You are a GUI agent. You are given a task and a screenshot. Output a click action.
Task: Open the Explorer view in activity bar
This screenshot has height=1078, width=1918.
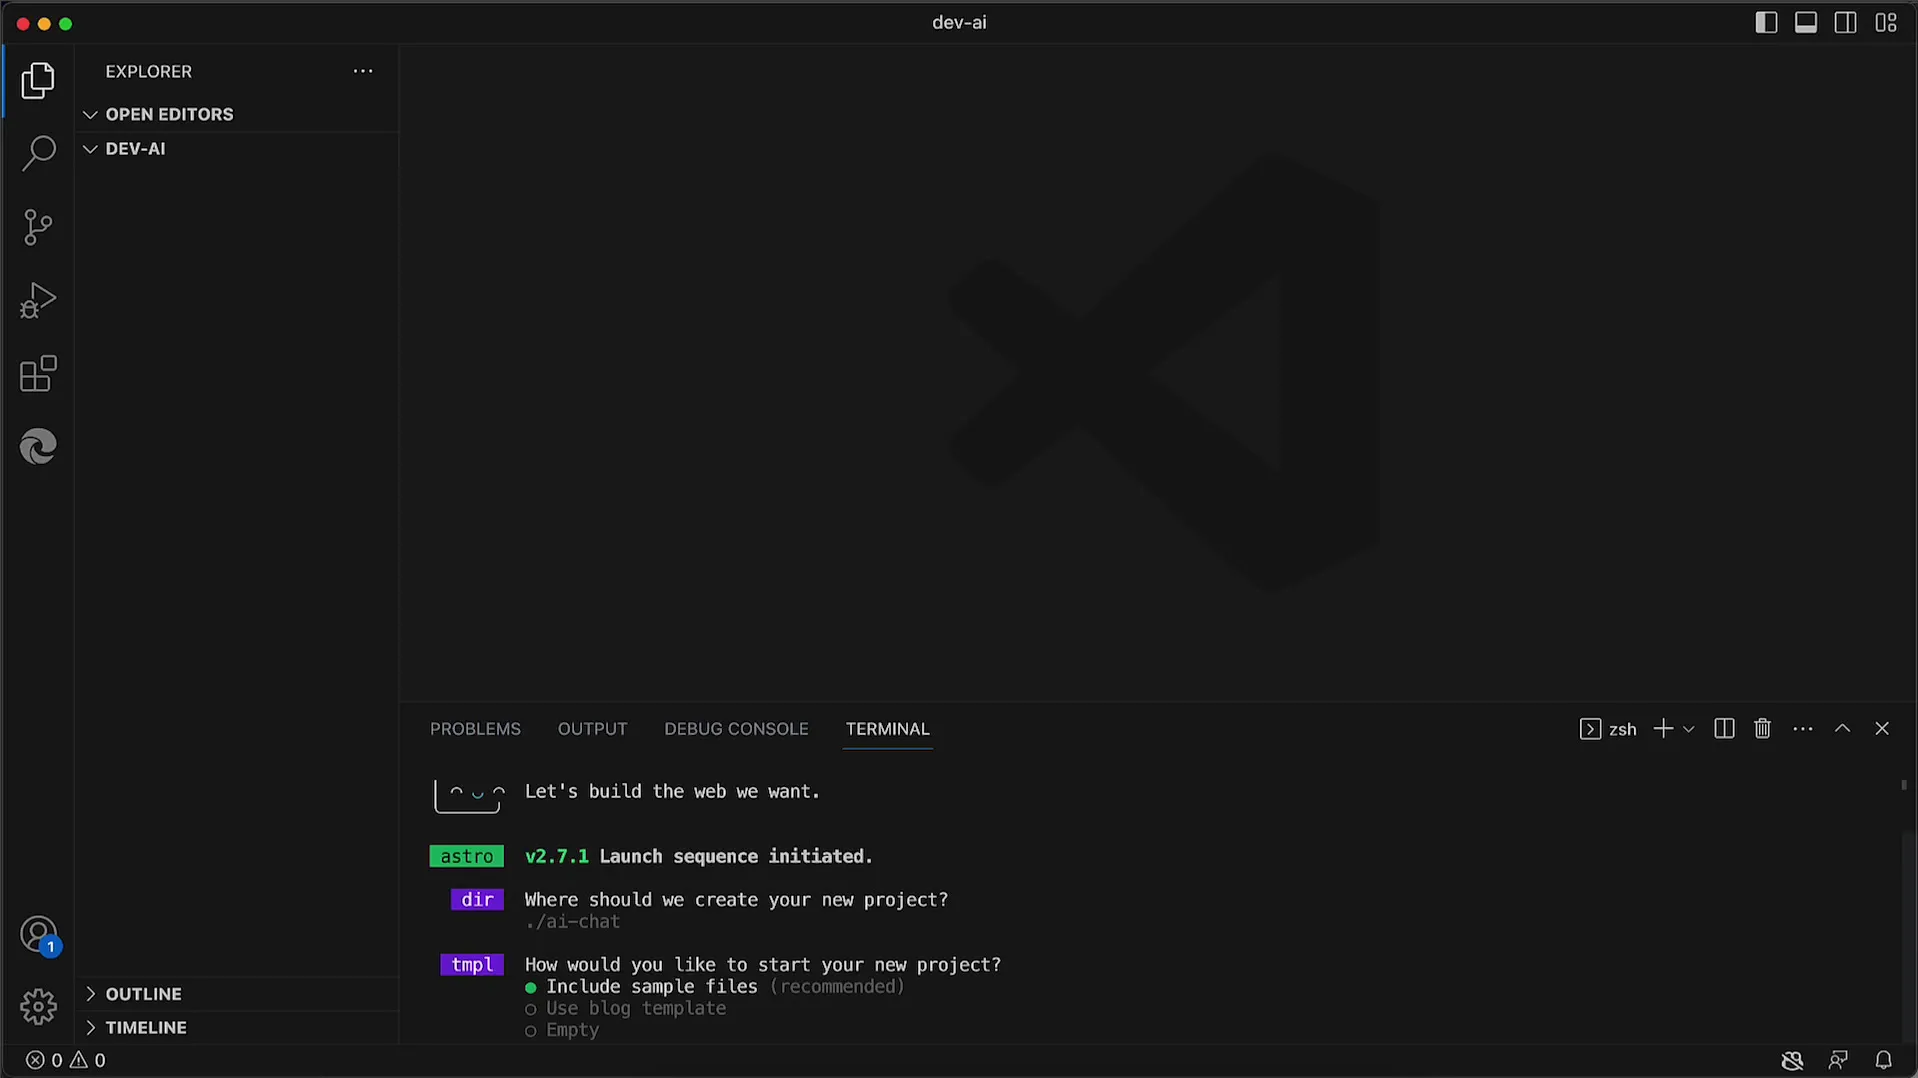[38, 80]
